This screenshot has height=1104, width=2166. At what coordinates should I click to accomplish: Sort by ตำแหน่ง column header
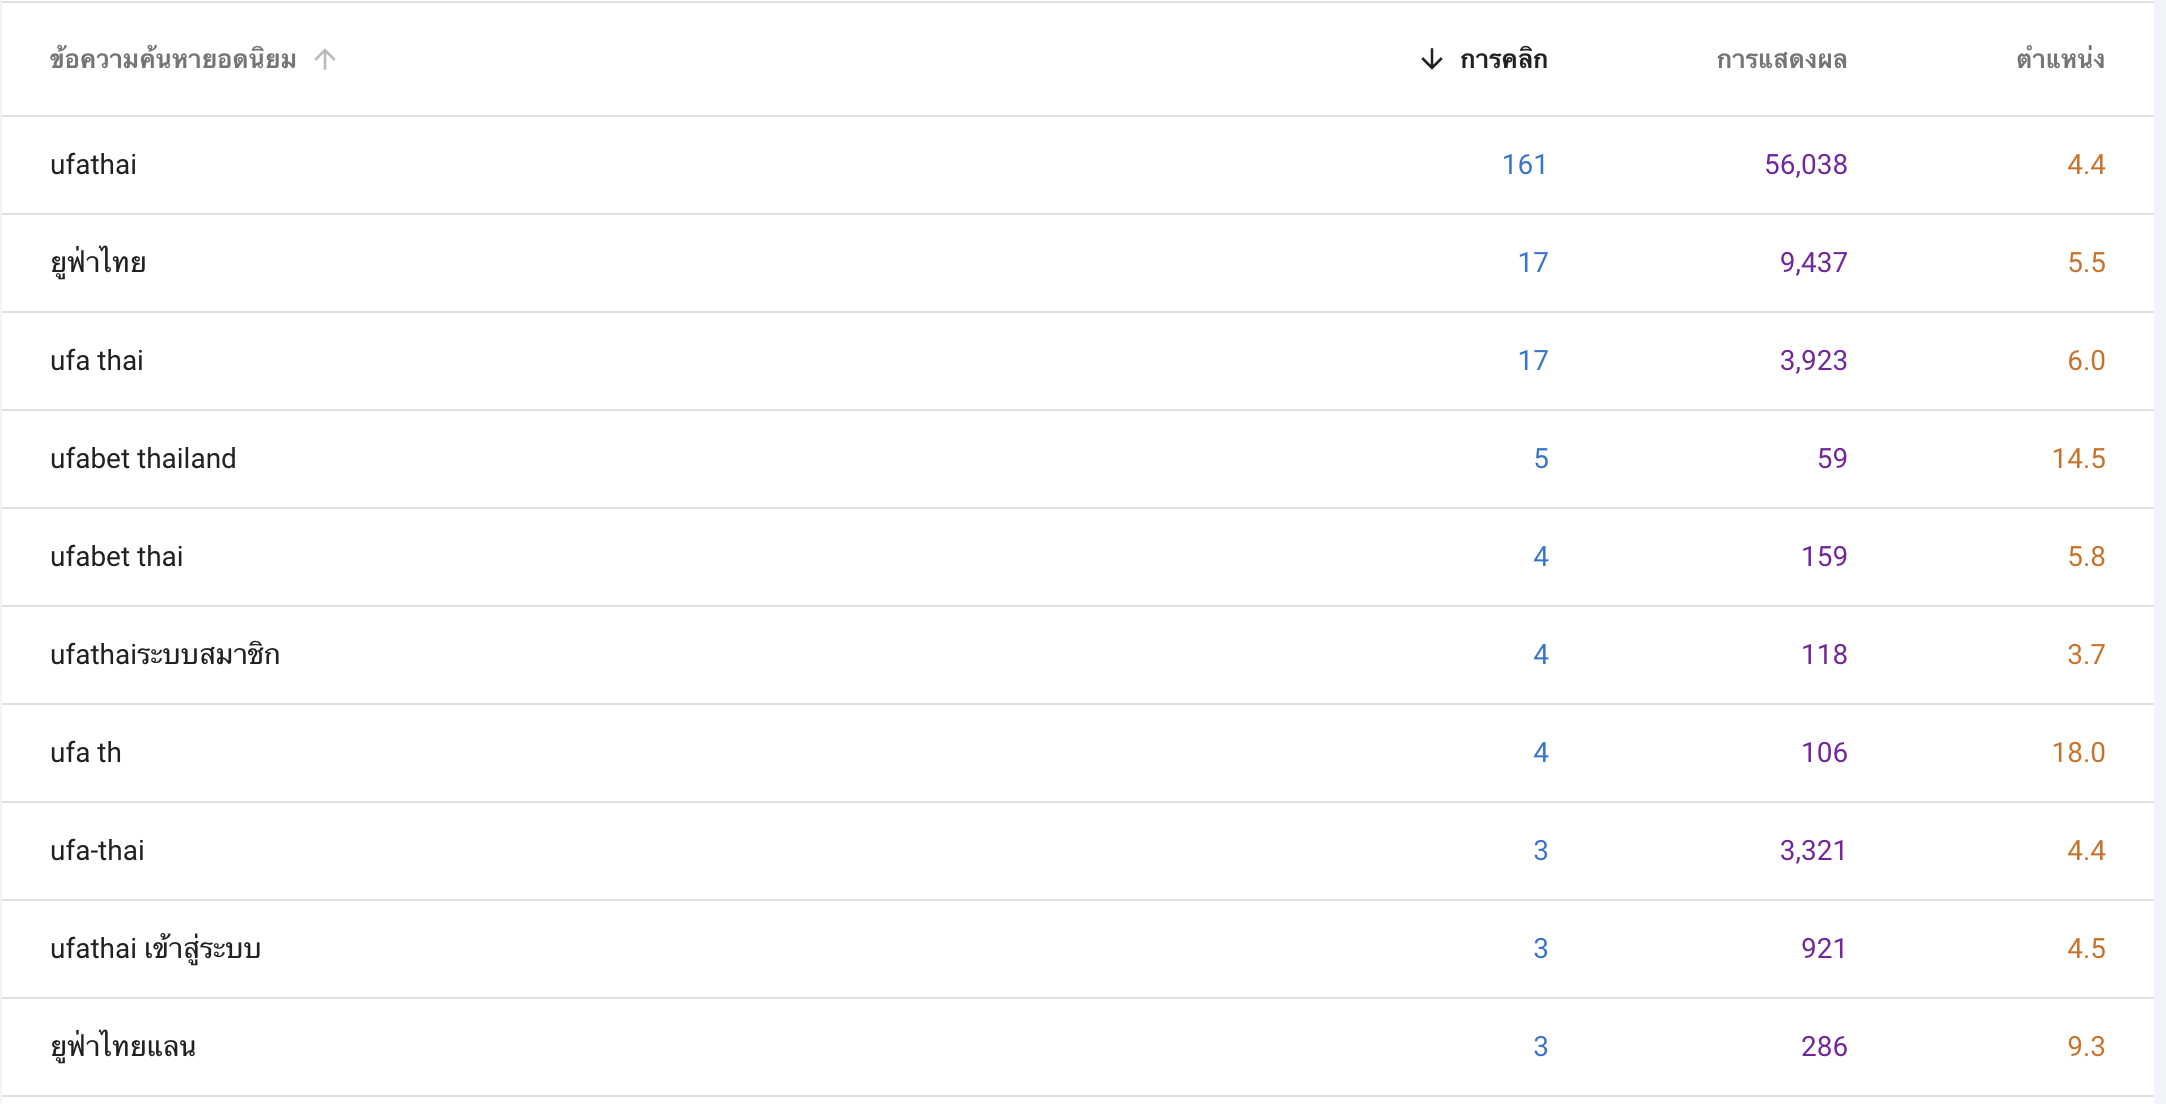click(2060, 59)
